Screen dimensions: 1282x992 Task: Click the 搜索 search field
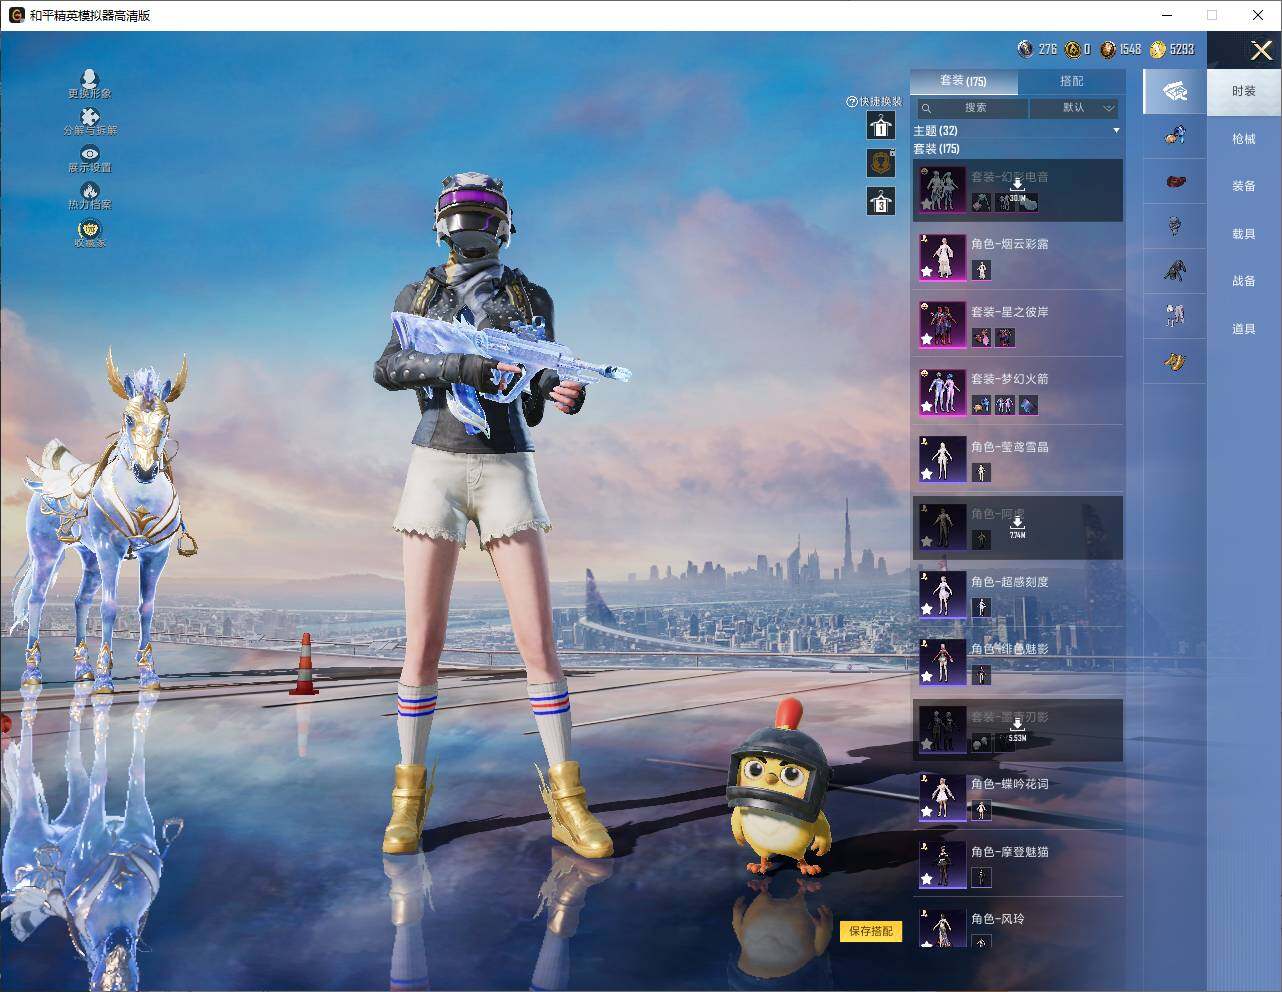[x=973, y=108]
